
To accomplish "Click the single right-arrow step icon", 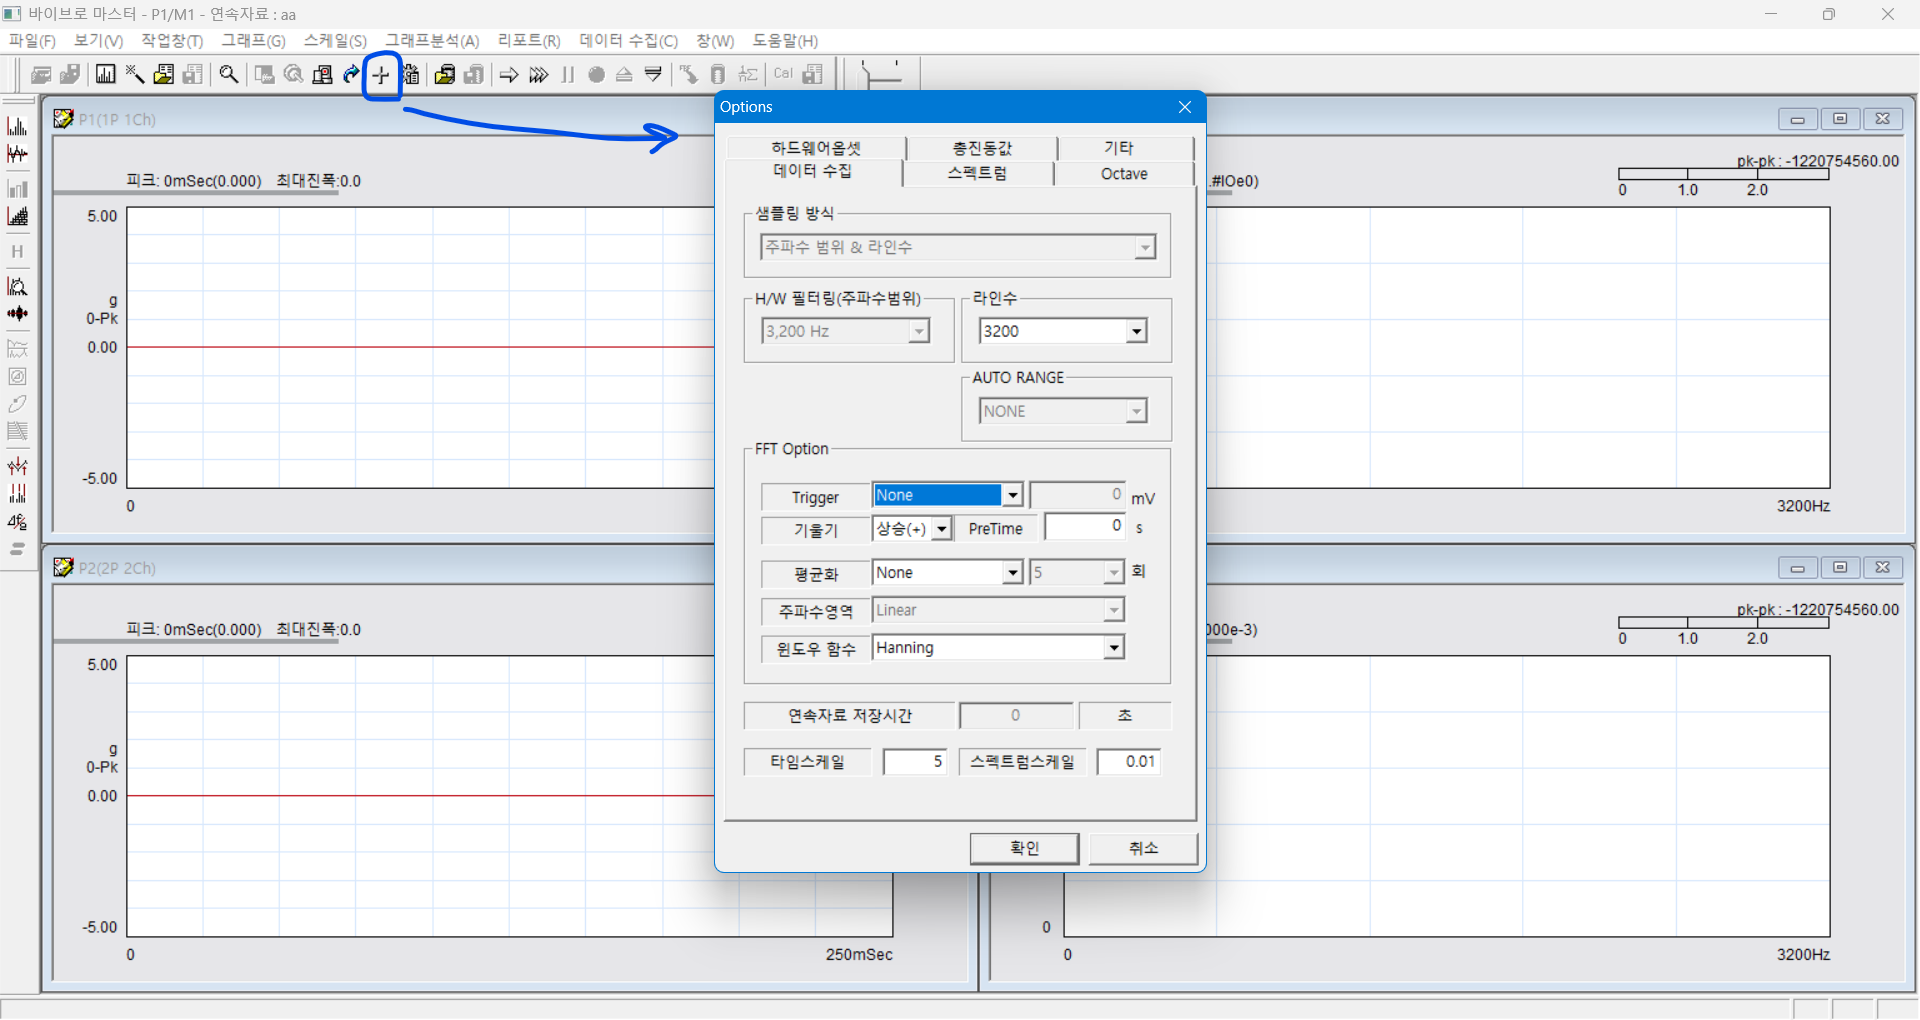I will click(509, 75).
